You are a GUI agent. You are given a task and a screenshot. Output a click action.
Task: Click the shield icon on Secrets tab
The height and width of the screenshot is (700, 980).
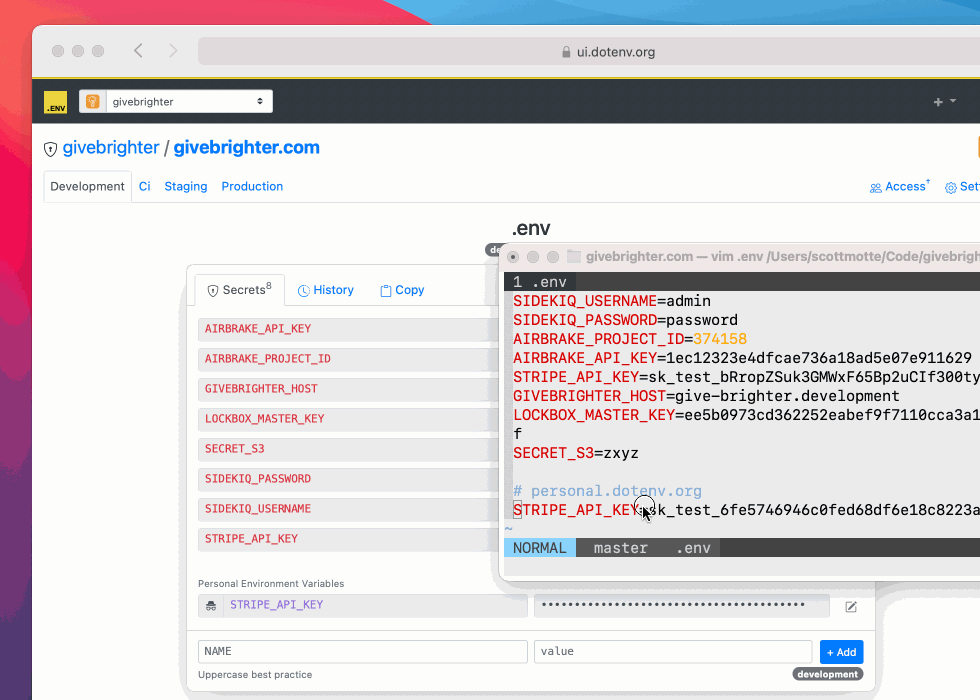click(x=212, y=291)
